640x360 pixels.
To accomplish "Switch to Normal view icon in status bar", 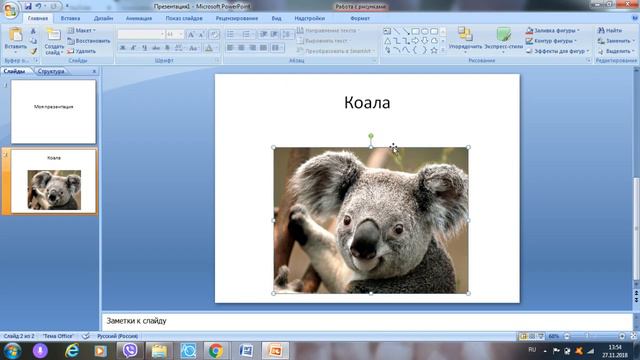I will coord(523,336).
